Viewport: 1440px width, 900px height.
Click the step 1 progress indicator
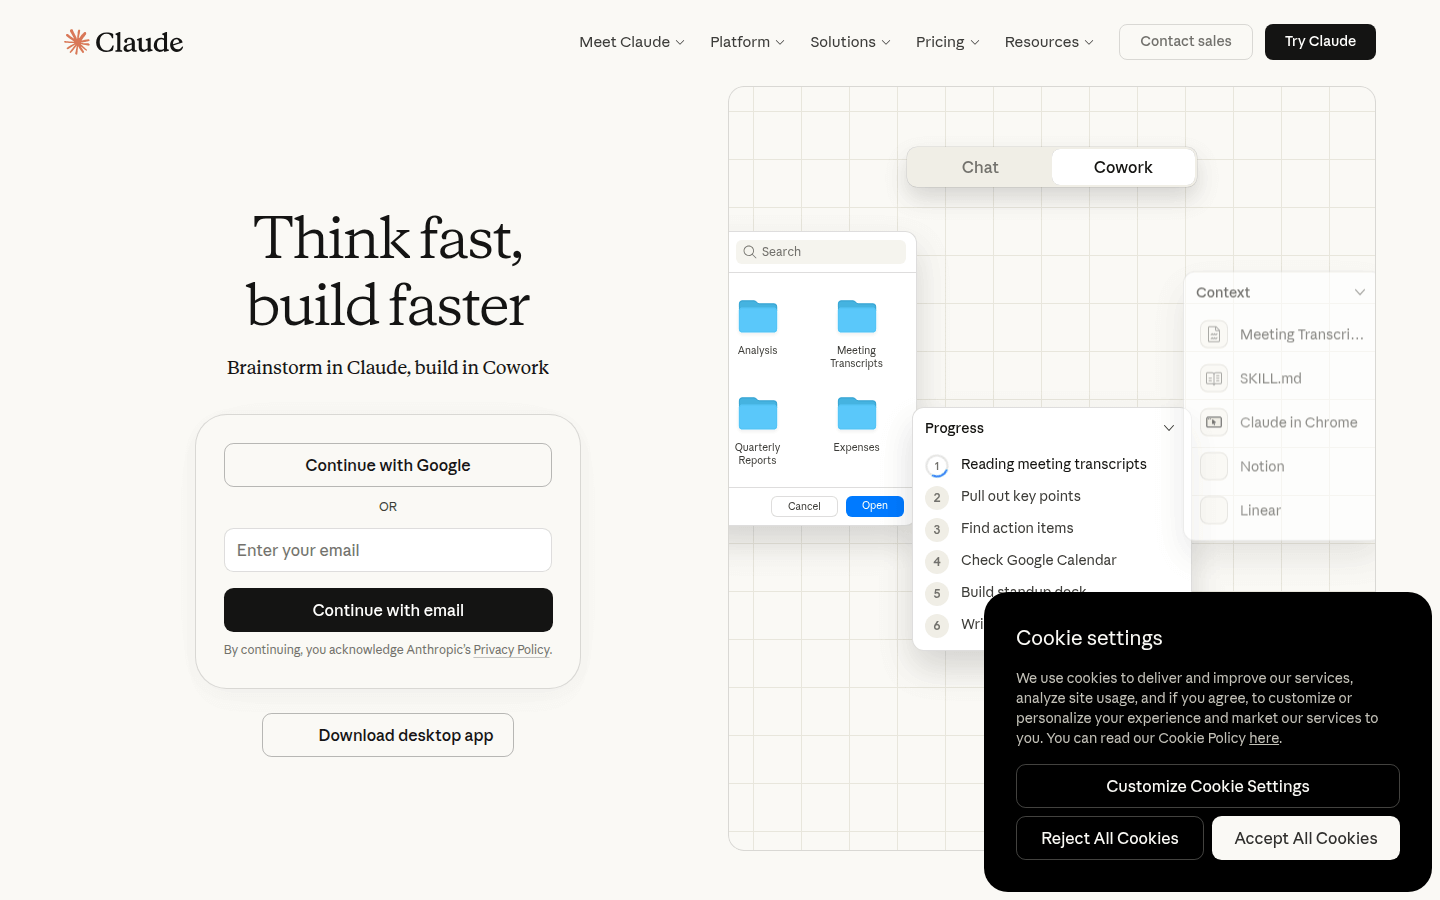(x=937, y=465)
